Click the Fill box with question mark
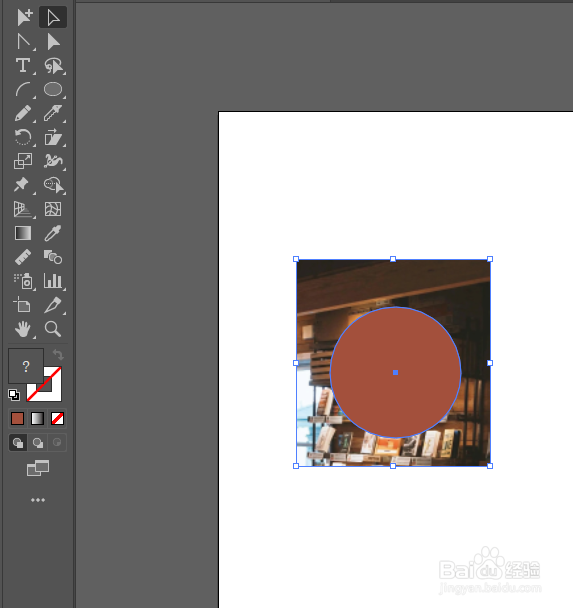The width and height of the screenshot is (573, 608). (26, 366)
